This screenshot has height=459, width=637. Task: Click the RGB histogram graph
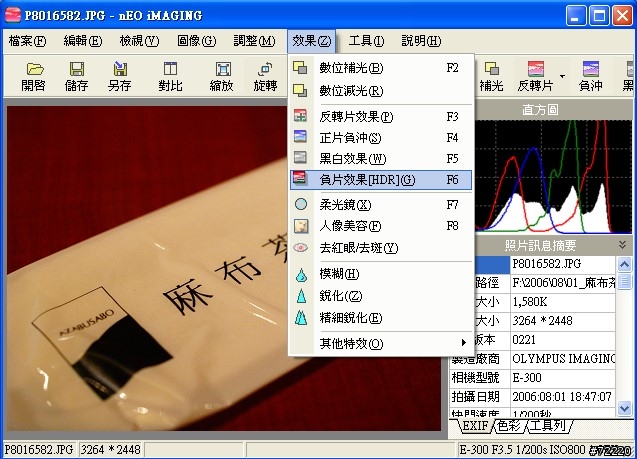[553, 176]
